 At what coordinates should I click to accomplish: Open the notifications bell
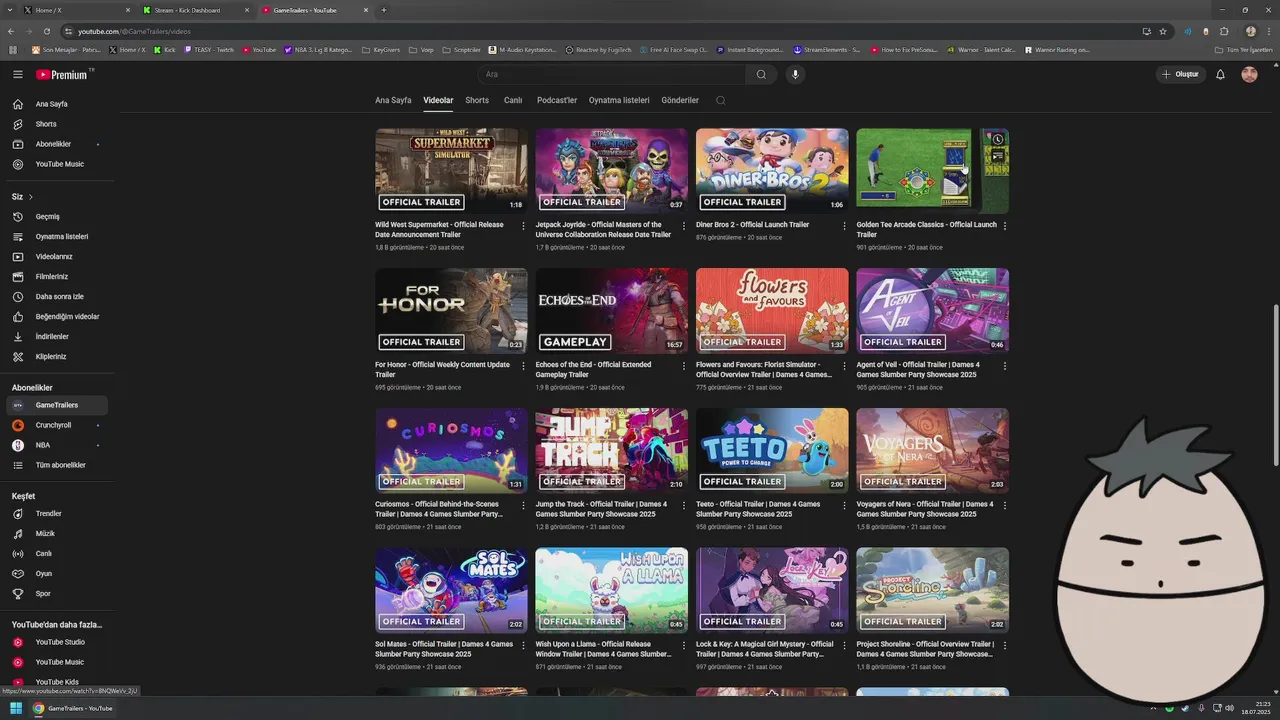point(1220,74)
